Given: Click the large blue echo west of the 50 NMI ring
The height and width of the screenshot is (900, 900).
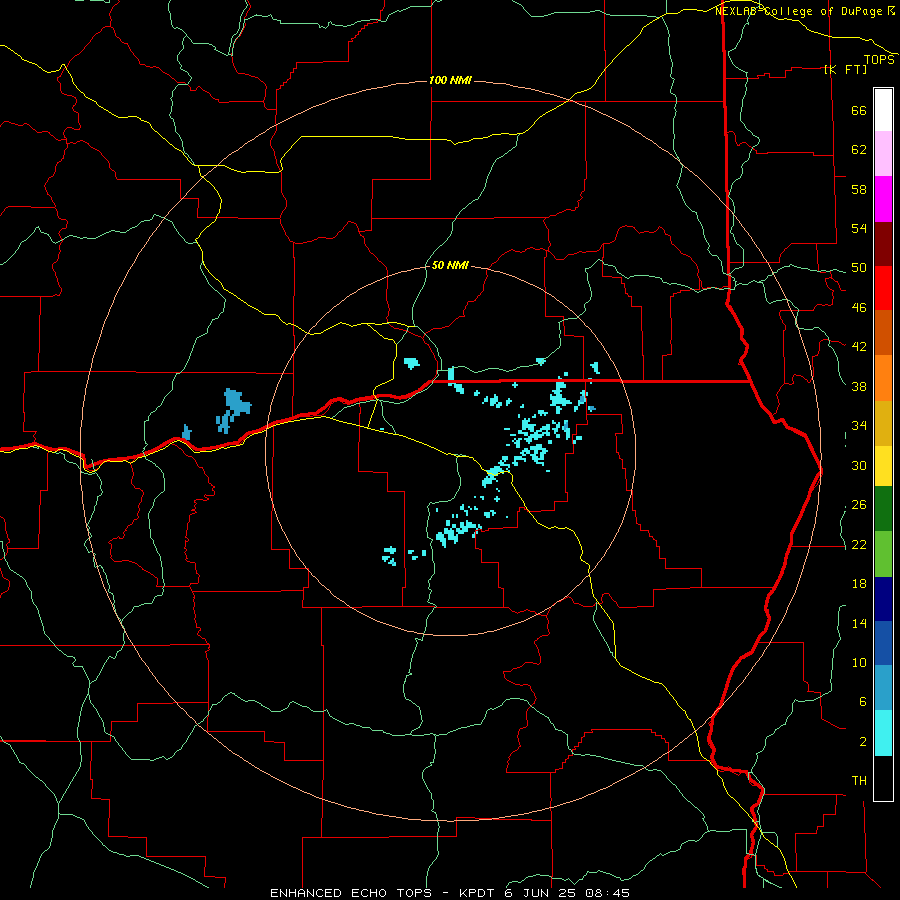Looking at the screenshot, I should click(234, 410).
